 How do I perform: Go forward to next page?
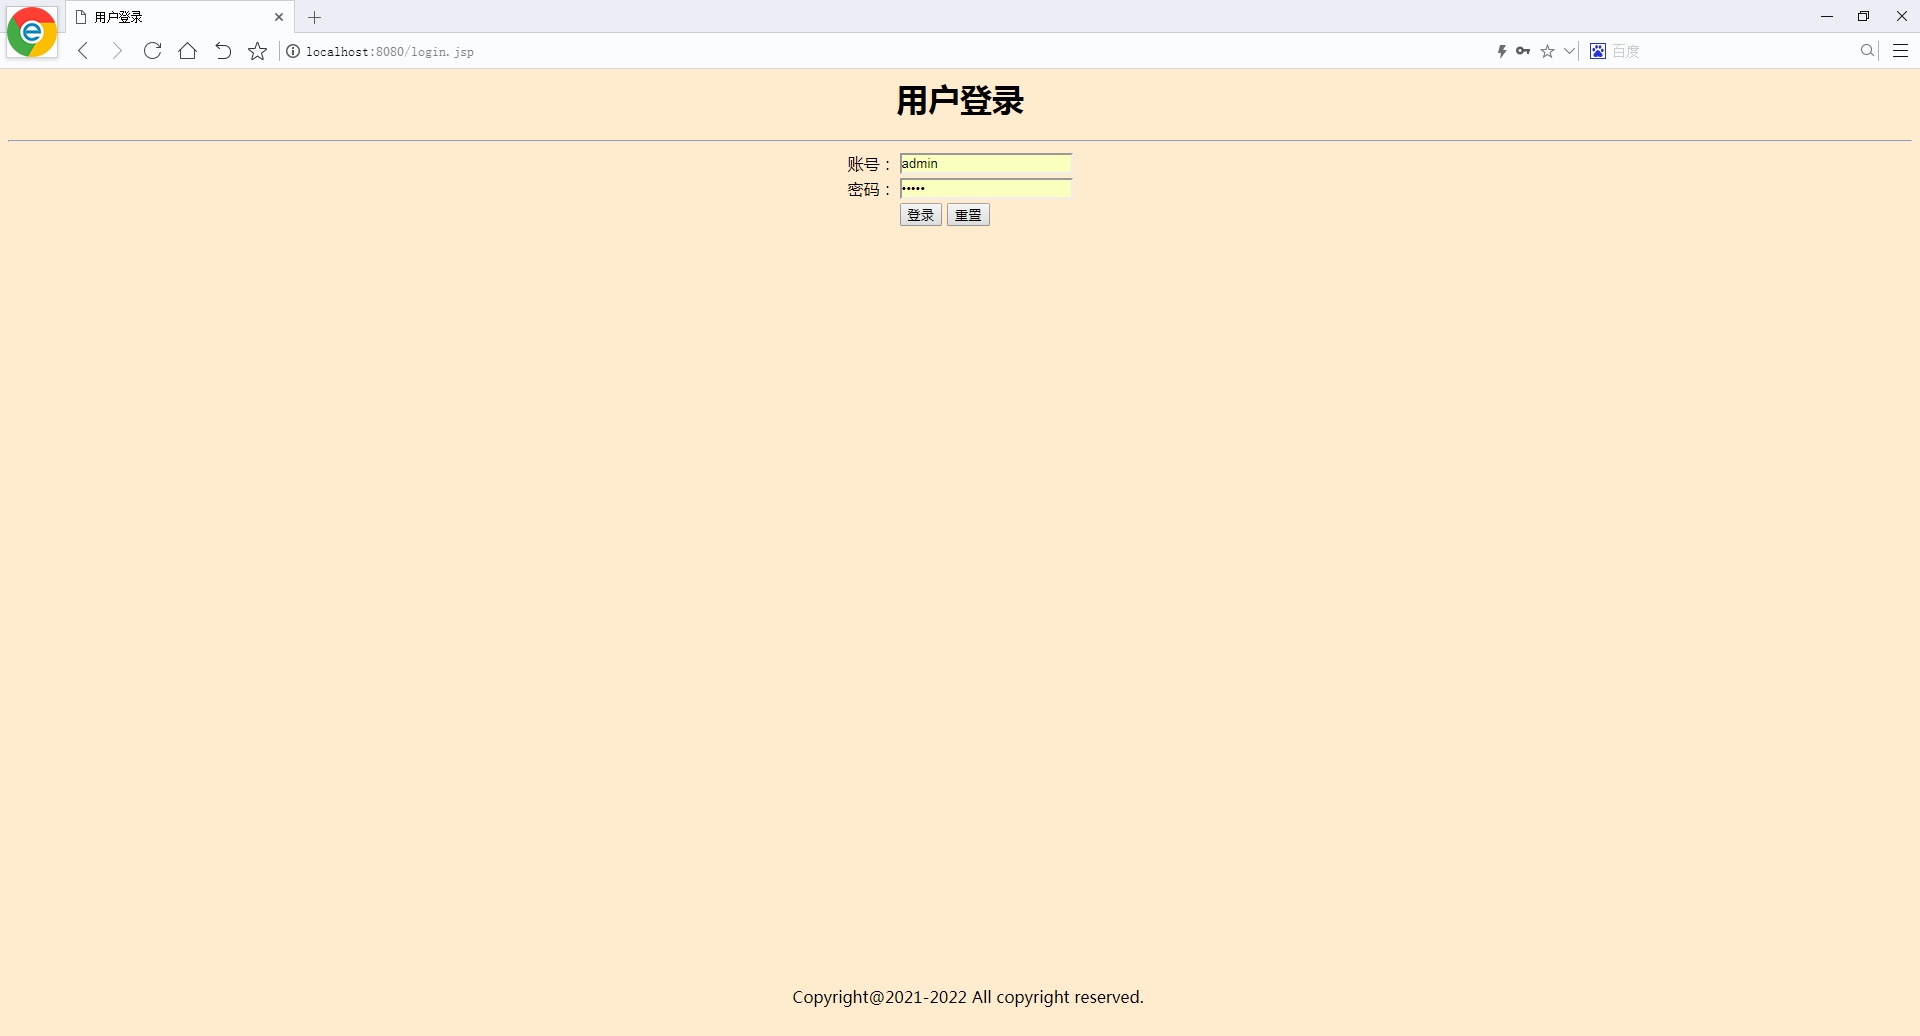click(117, 51)
